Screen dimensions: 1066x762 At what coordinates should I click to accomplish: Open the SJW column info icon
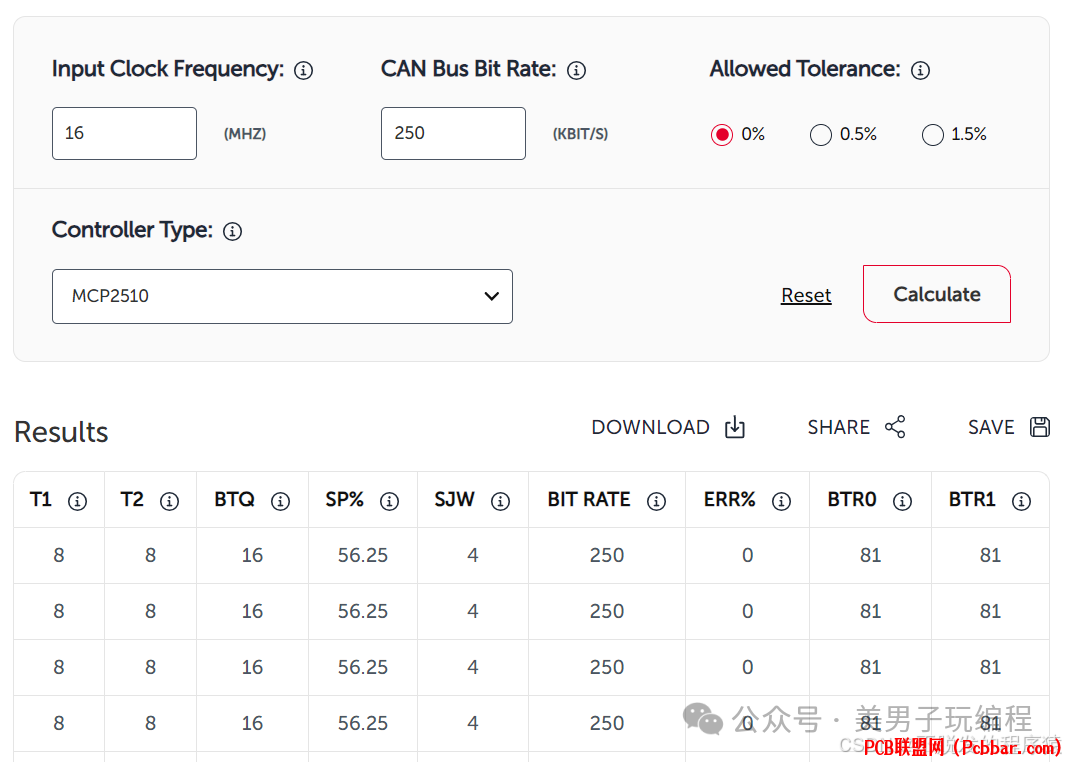coord(500,501)
